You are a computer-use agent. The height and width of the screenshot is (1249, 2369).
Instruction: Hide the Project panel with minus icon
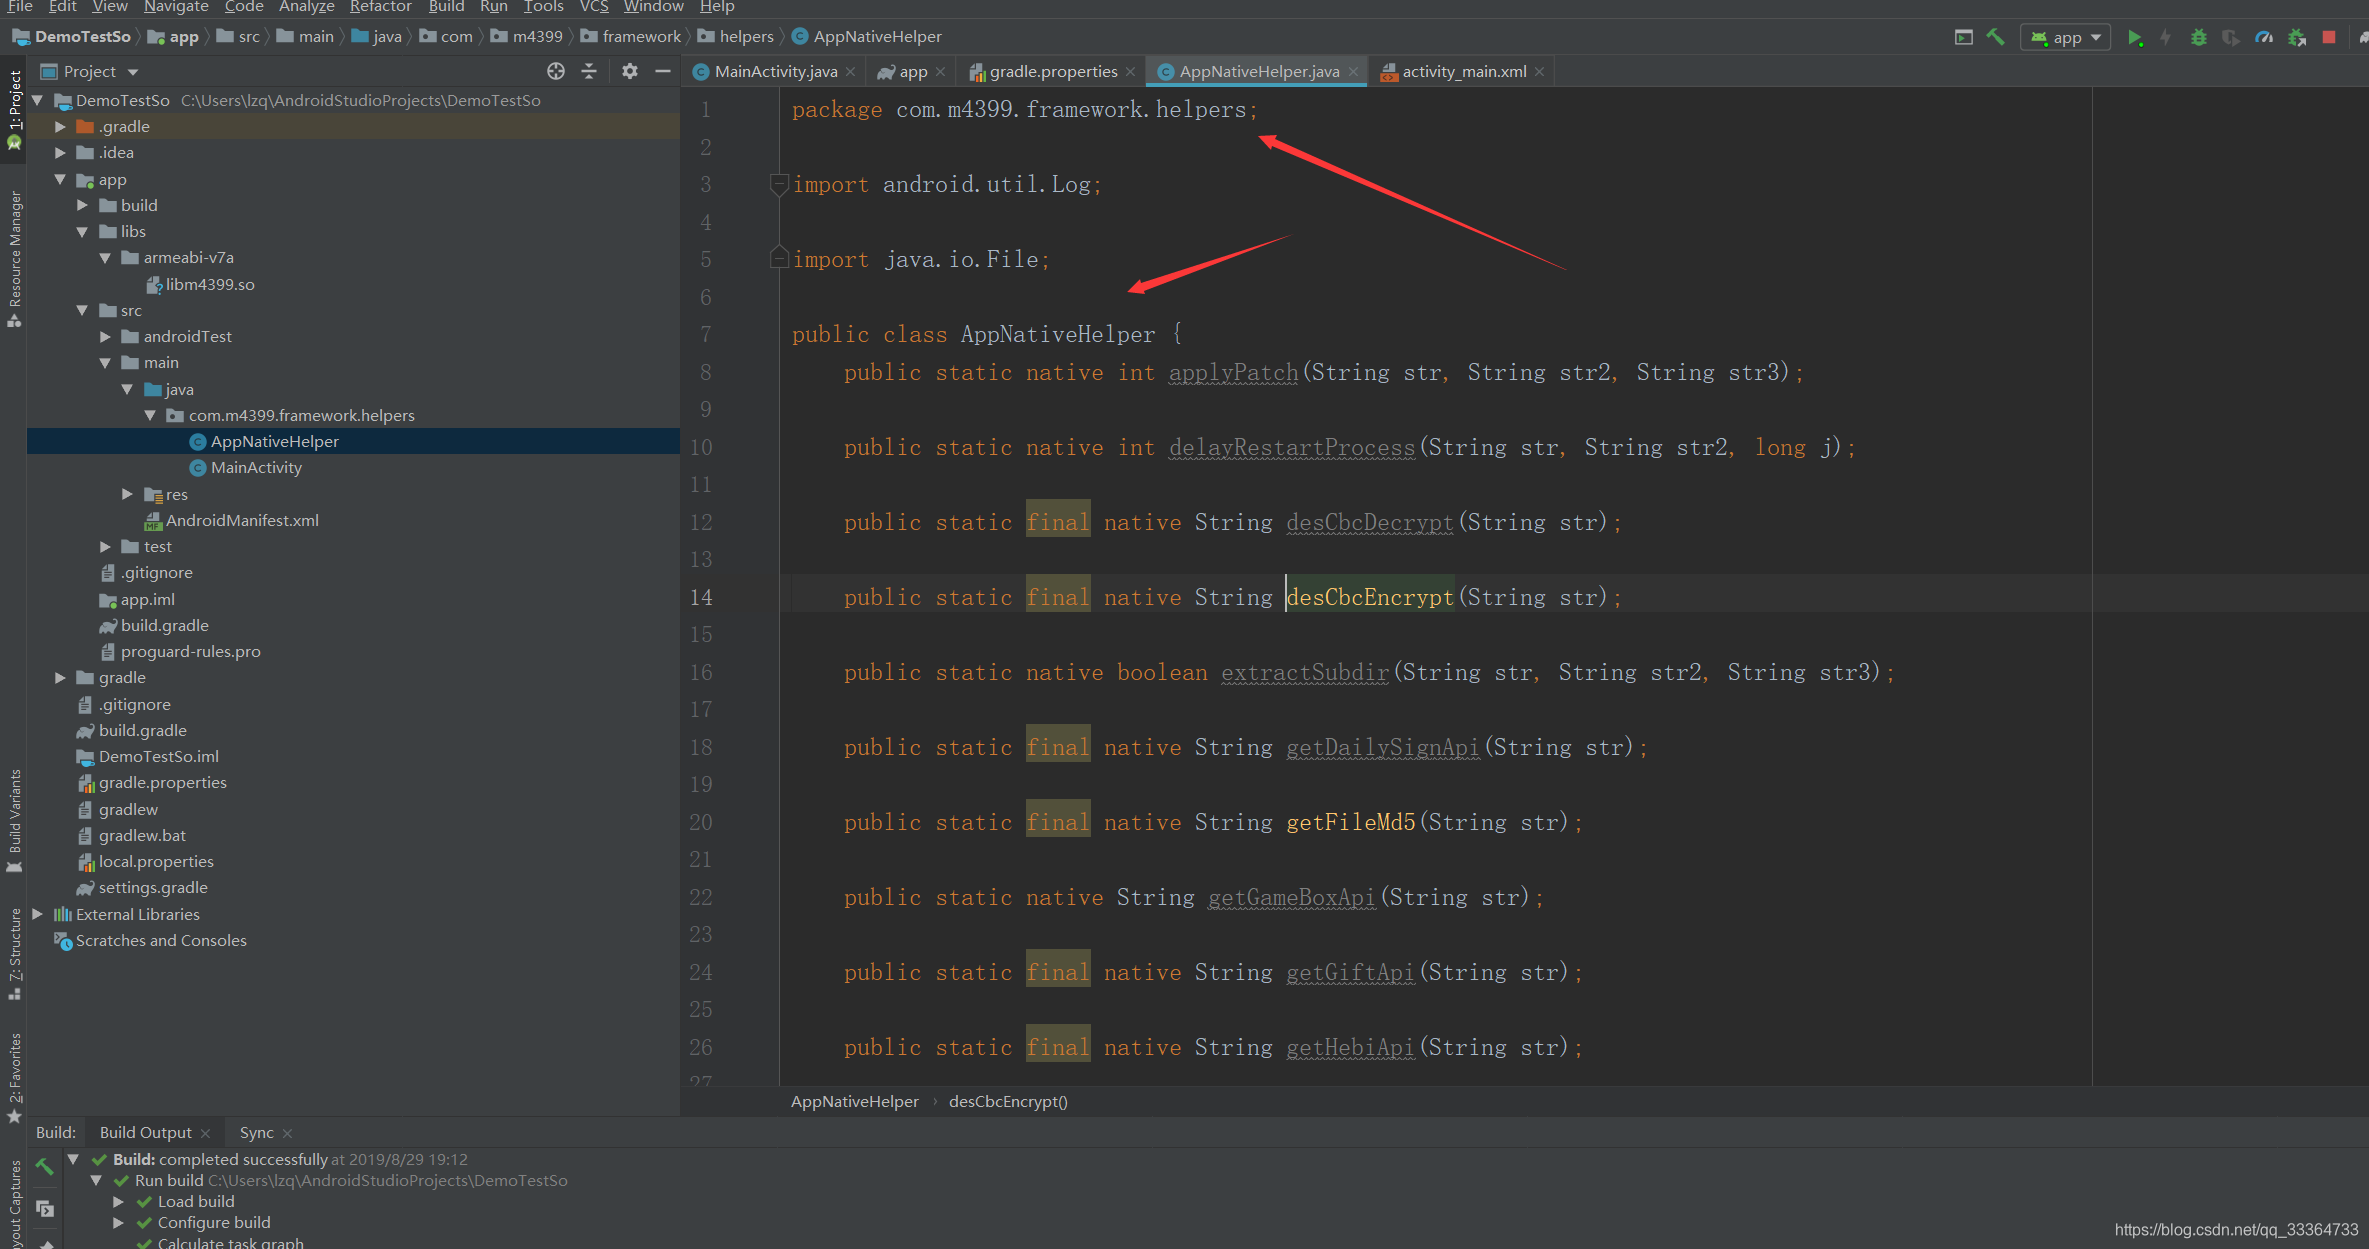click(x=662, y=71)
